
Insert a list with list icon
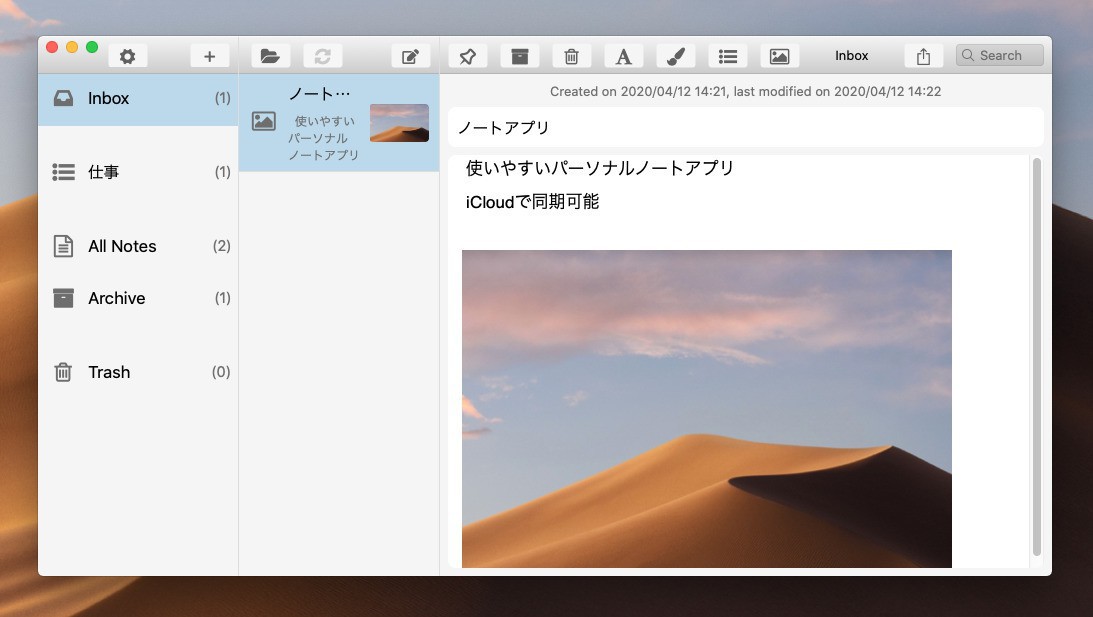727,57
